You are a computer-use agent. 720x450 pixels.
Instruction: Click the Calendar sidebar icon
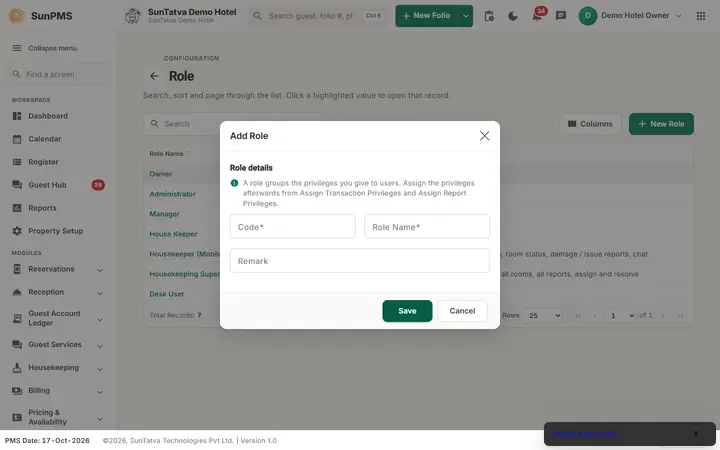pos(17,139)
